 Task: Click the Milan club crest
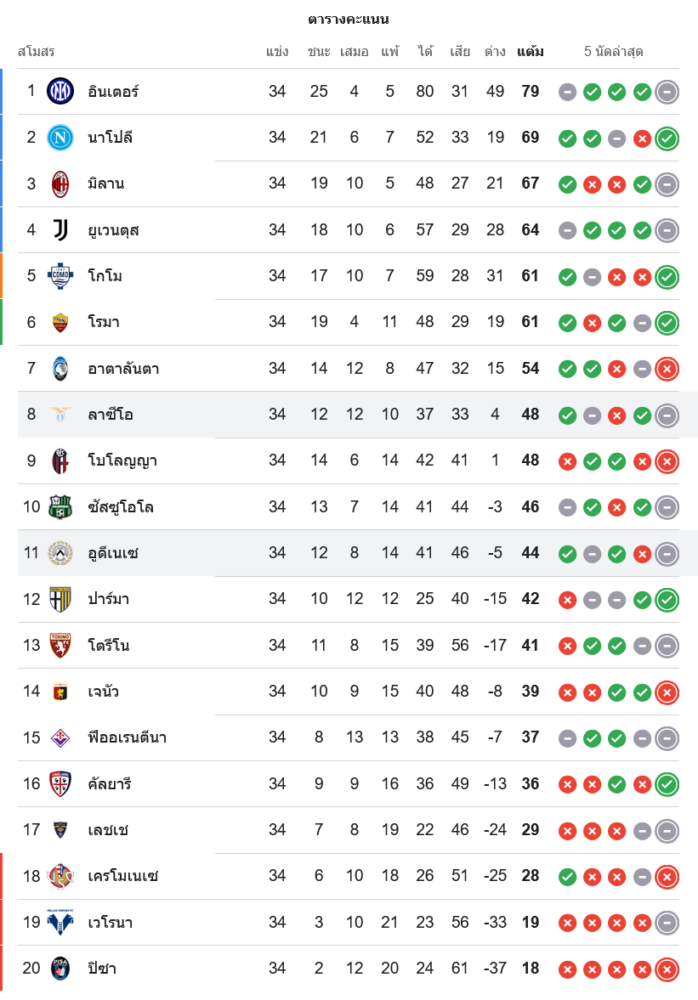pos(61,183)
